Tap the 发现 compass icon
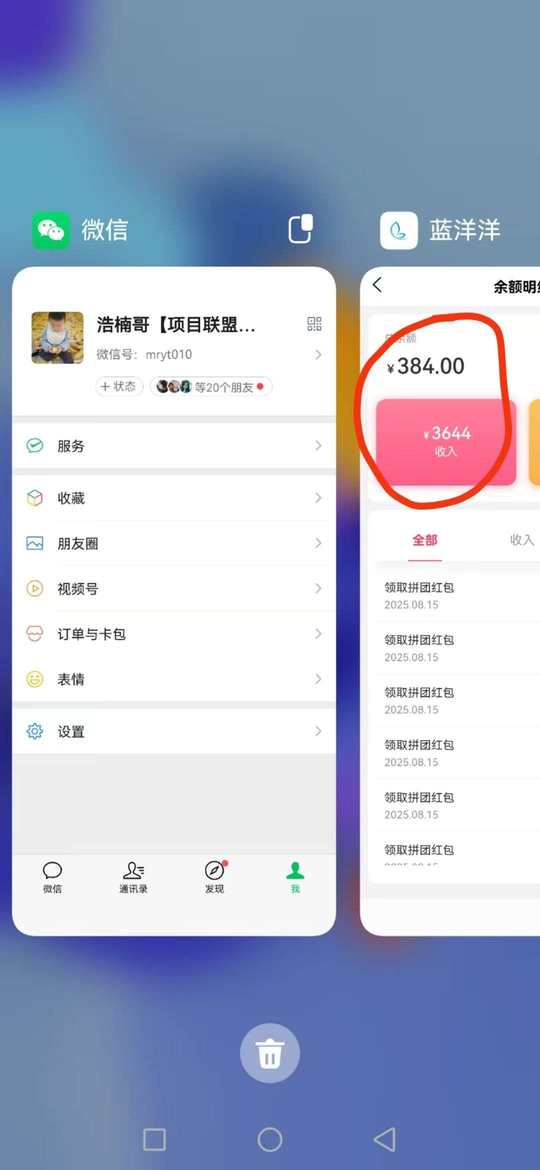The width and height of the screenshot is (540, 1170). [x=214, y=870]
